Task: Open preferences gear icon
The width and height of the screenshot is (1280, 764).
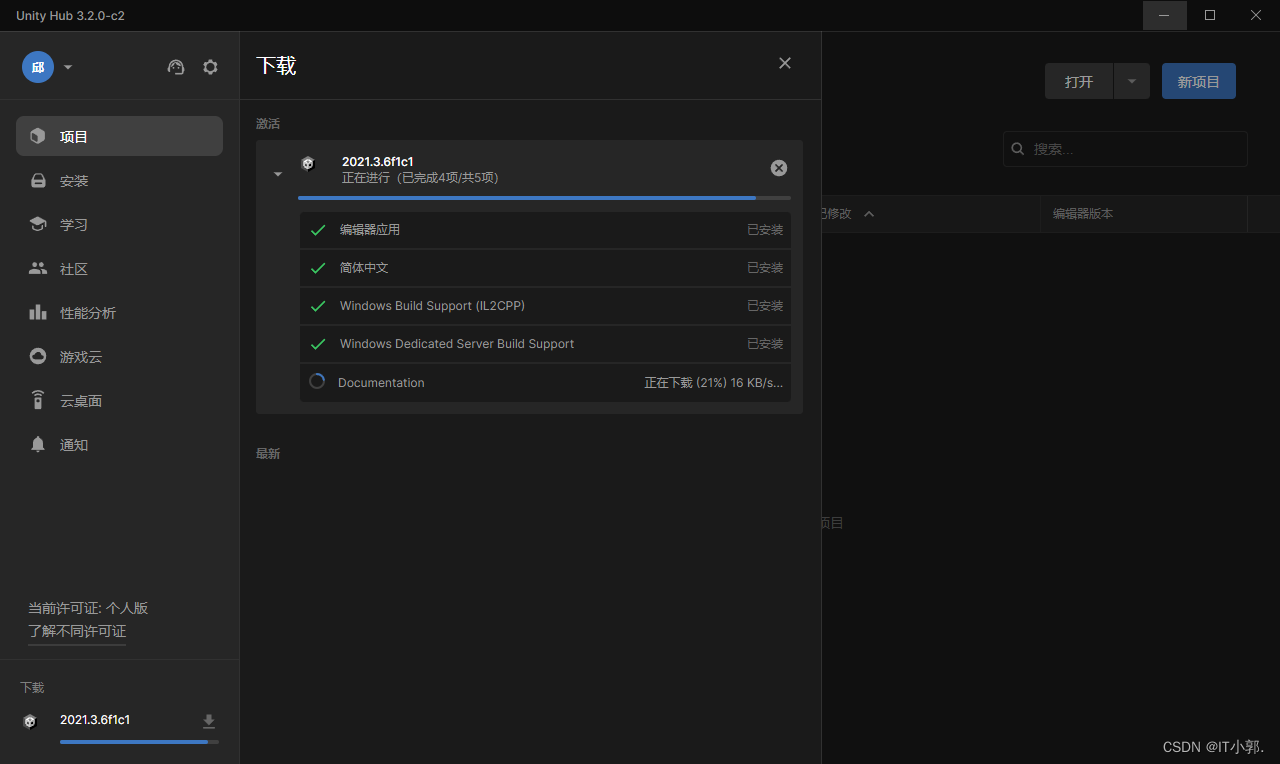Action: 210,67
